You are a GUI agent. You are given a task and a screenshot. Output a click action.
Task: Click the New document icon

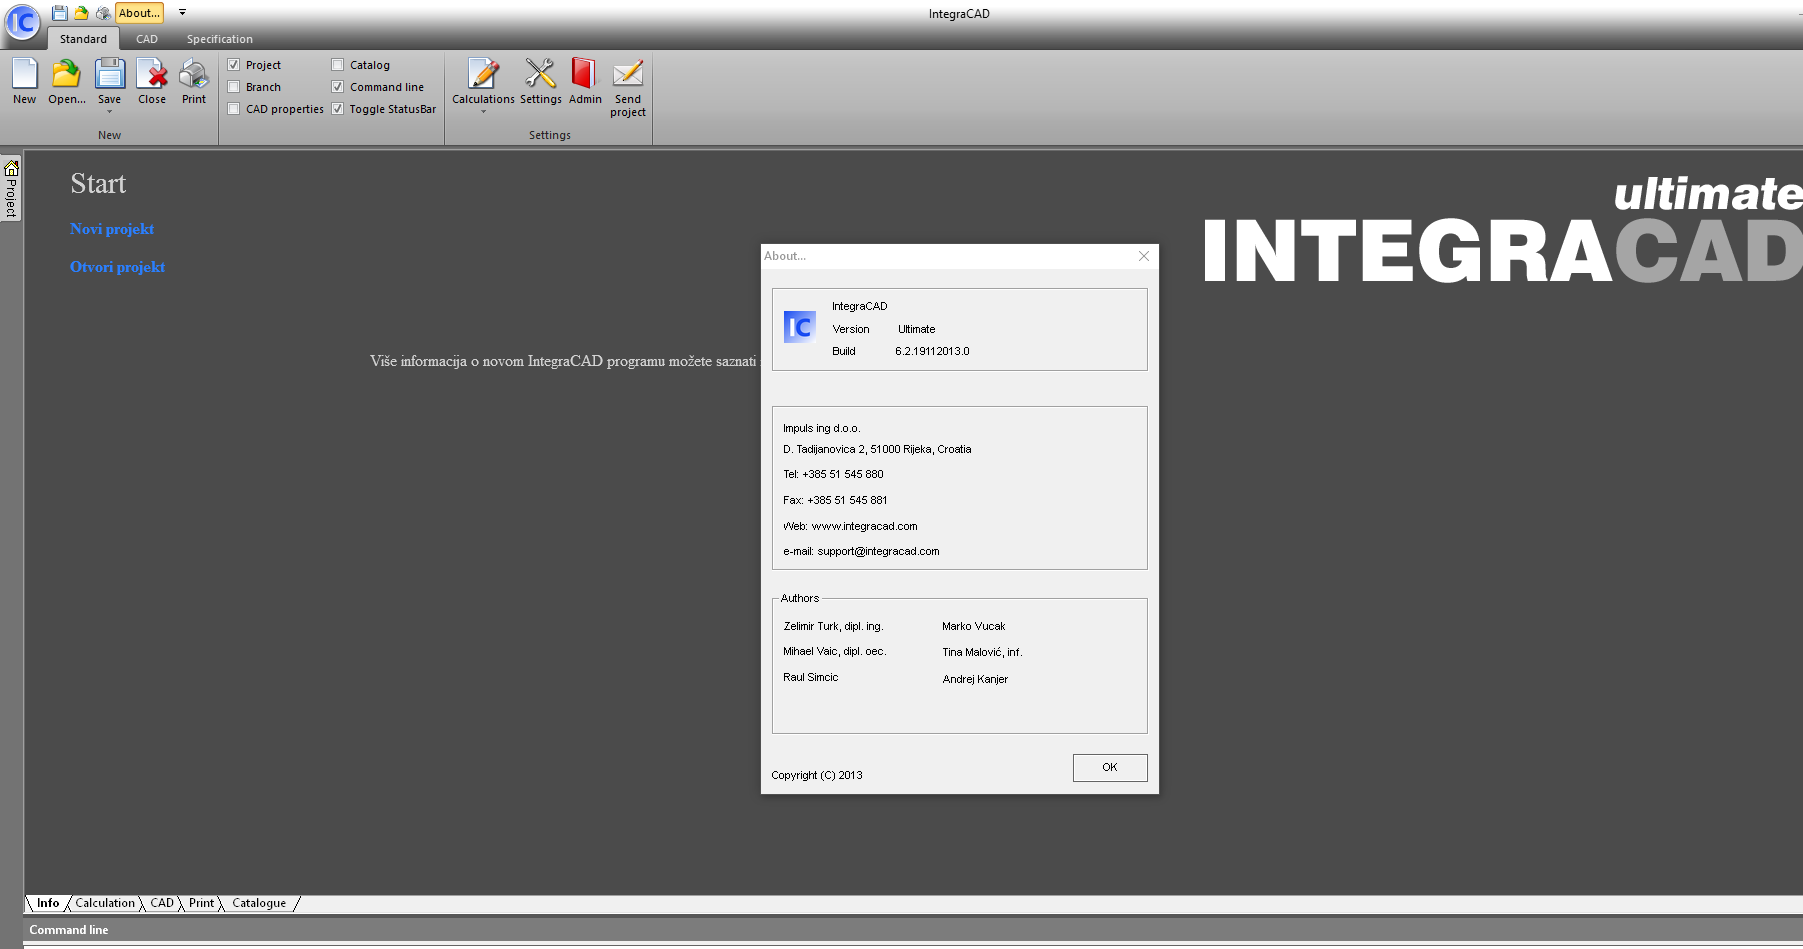(x=25, y=75)
